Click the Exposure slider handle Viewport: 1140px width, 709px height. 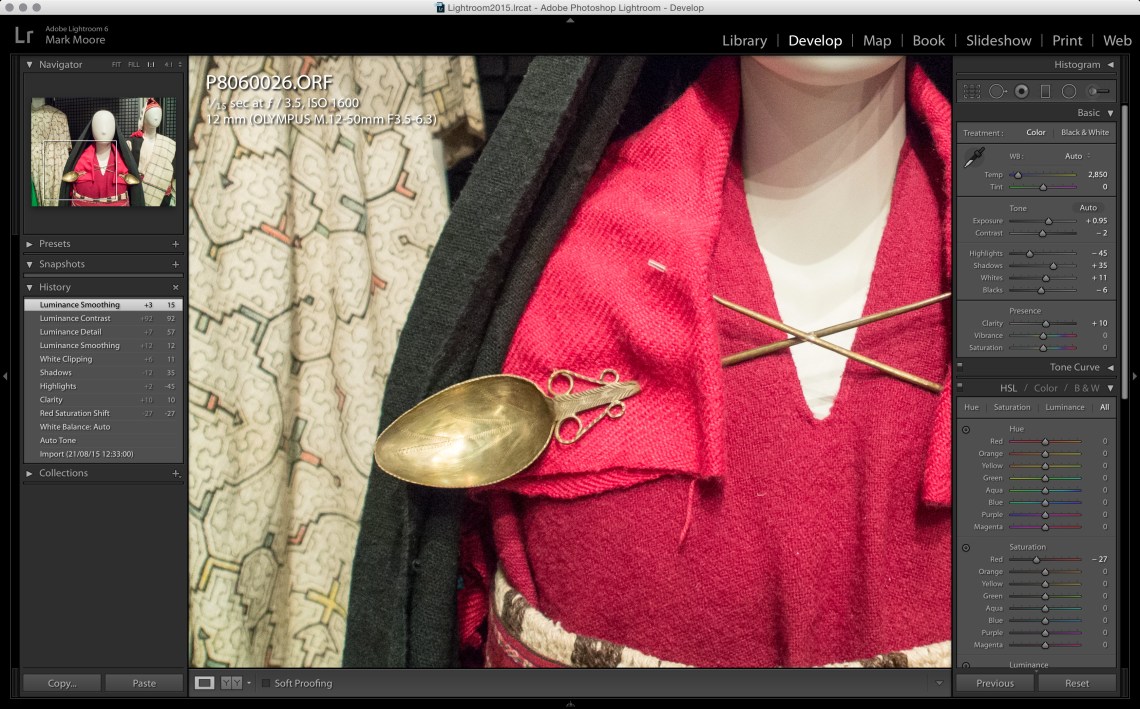(1048, 221)
